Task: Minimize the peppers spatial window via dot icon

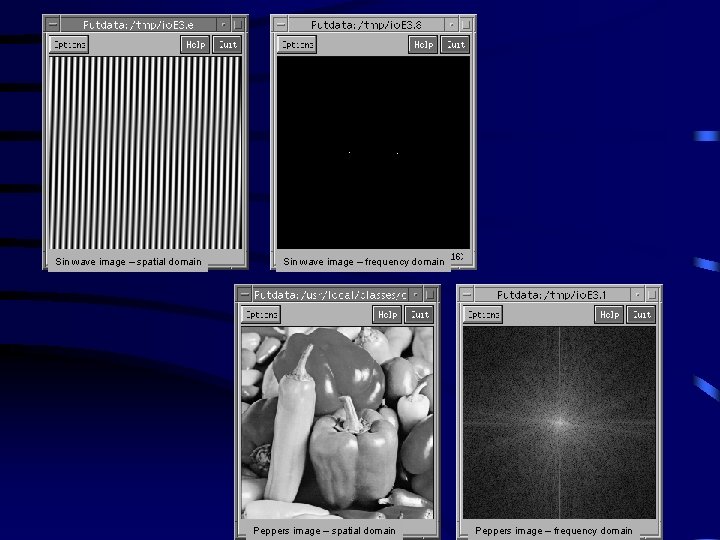Action: click(415, 294)
